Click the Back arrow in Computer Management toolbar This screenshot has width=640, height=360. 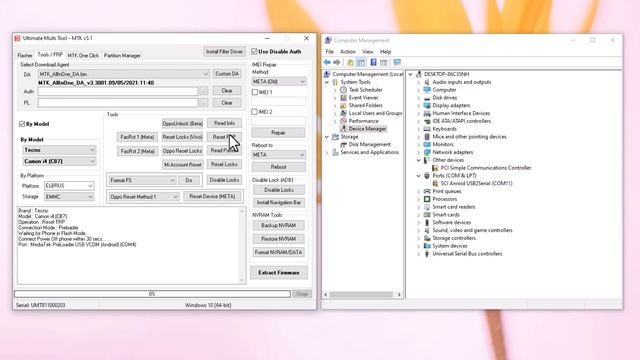point(327,62)
